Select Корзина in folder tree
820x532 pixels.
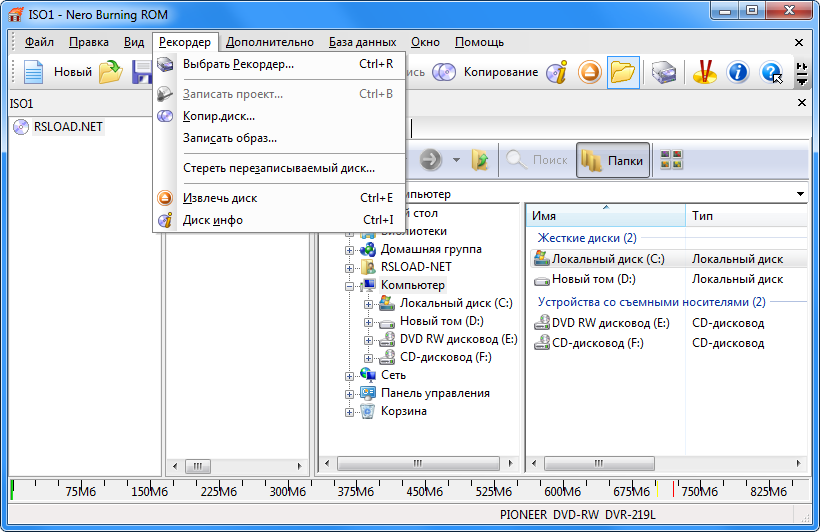[x=403, y=411]
